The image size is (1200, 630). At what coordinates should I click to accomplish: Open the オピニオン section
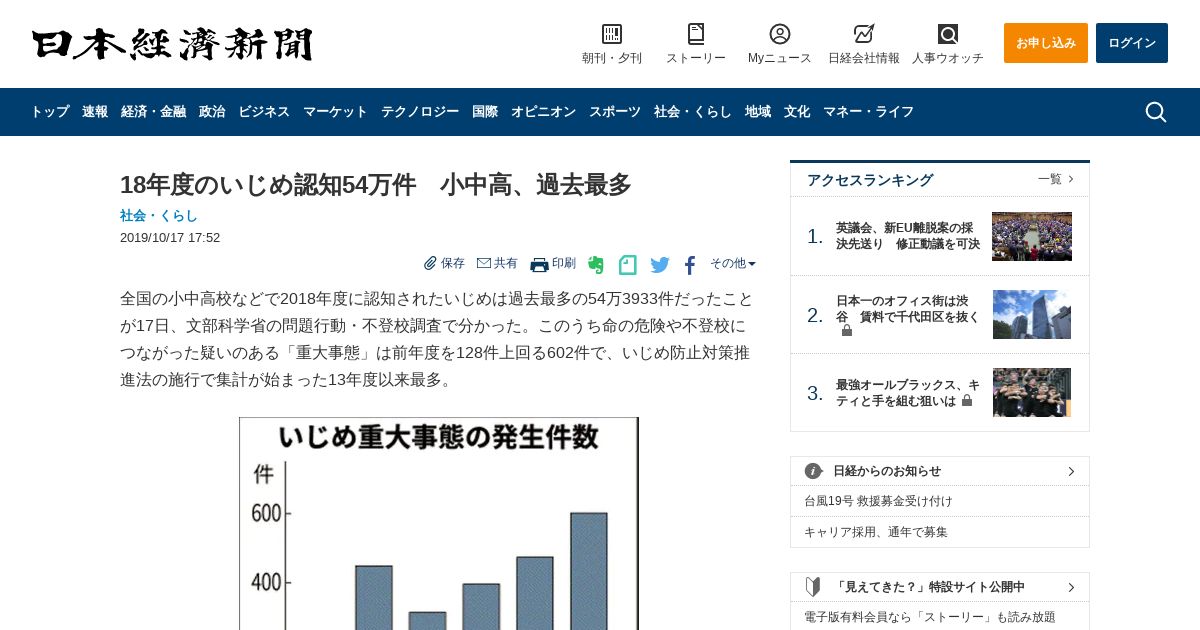tap(543, 112)
